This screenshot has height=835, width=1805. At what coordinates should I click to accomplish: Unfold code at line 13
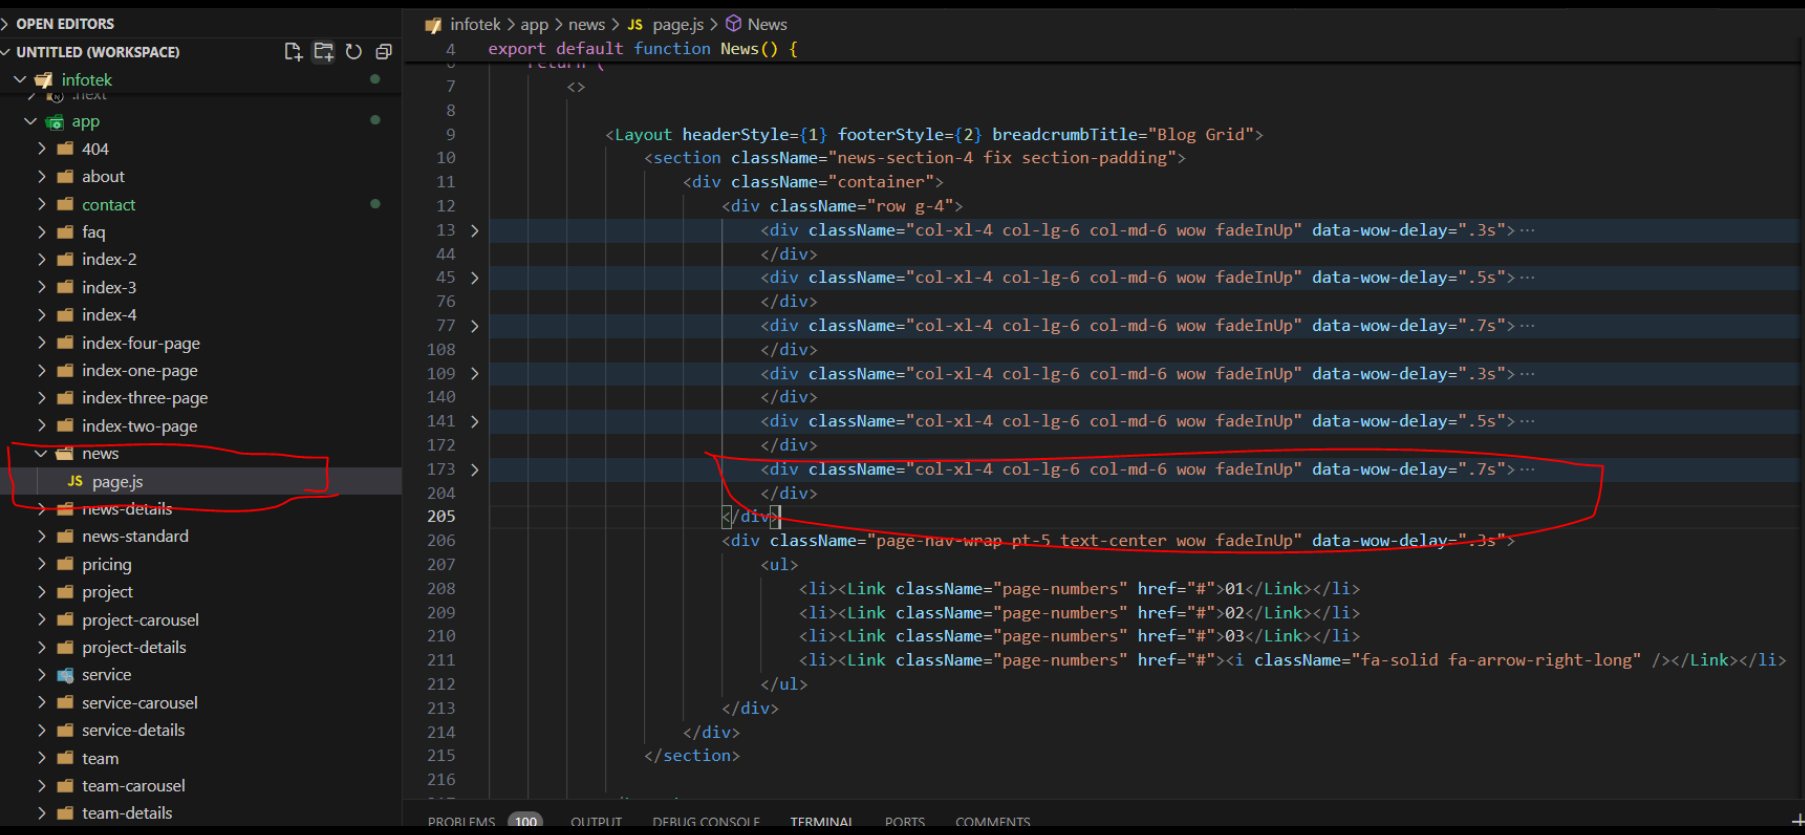[474, 230]
